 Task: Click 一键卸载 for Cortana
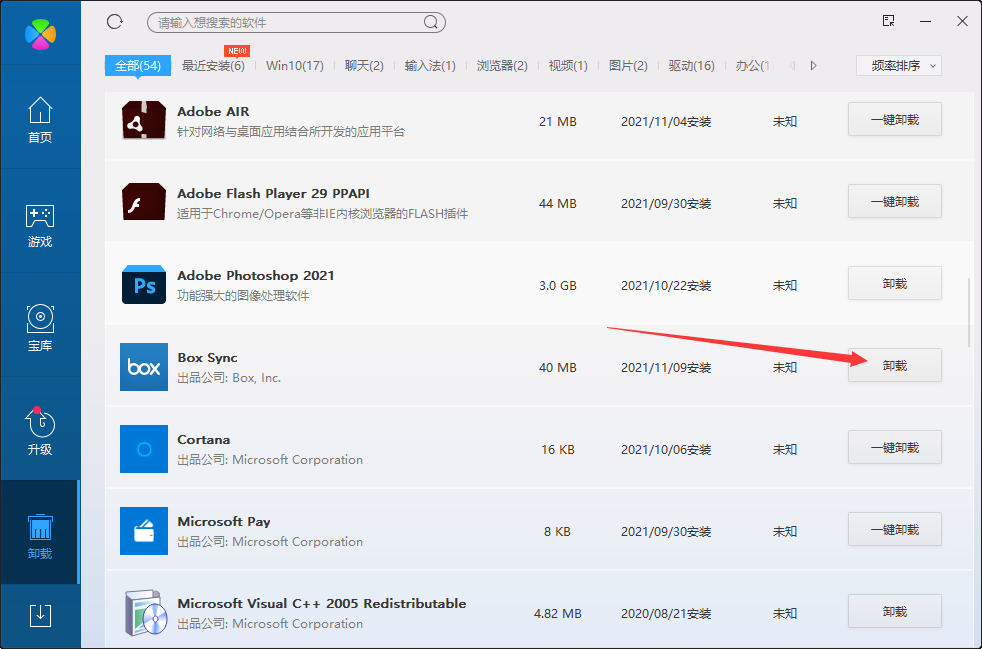pos(895,447)
